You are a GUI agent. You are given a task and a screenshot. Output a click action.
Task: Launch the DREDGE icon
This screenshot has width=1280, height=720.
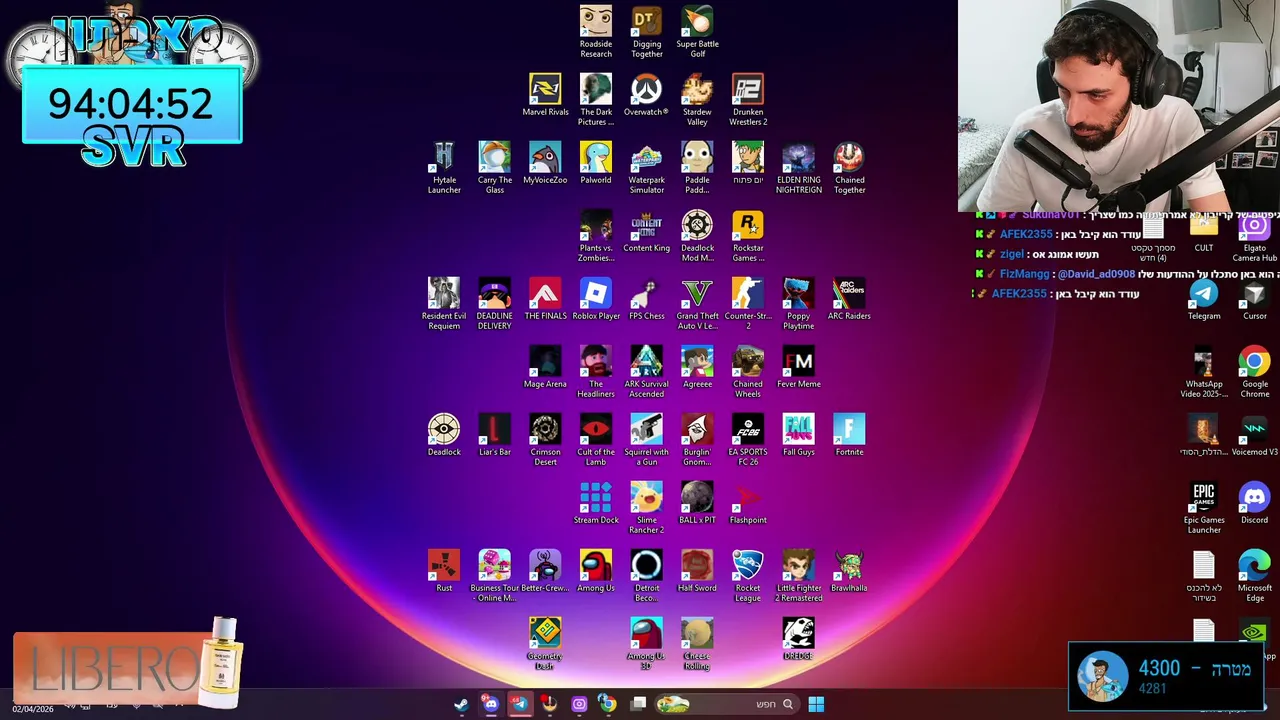click(799, 639)
